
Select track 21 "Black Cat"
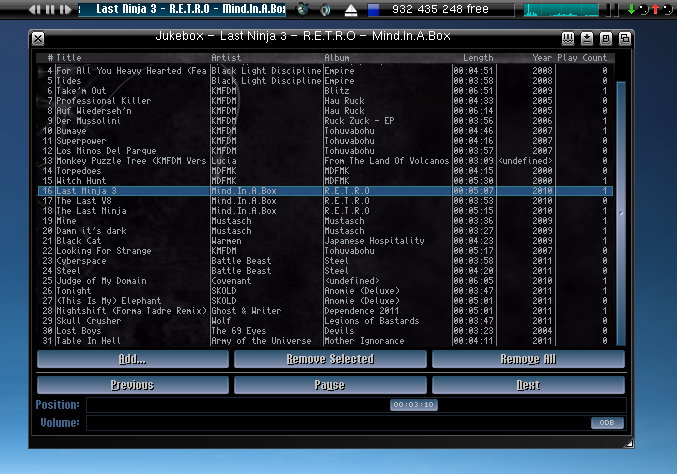(x=325, y=240)
